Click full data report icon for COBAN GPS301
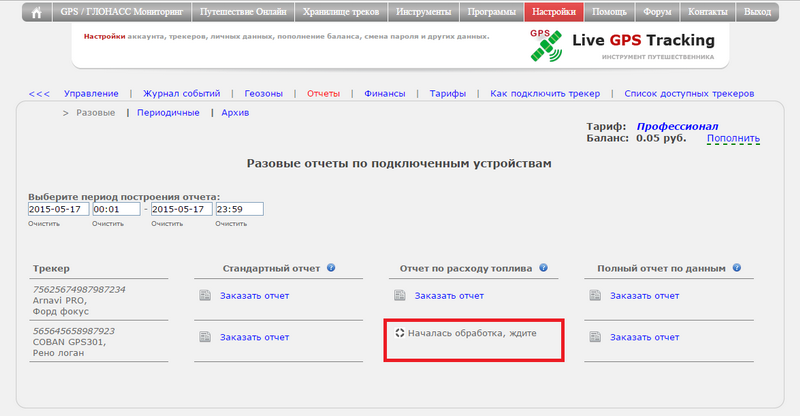The width and height of the screenshot is (800, 416). pos(595,337)
